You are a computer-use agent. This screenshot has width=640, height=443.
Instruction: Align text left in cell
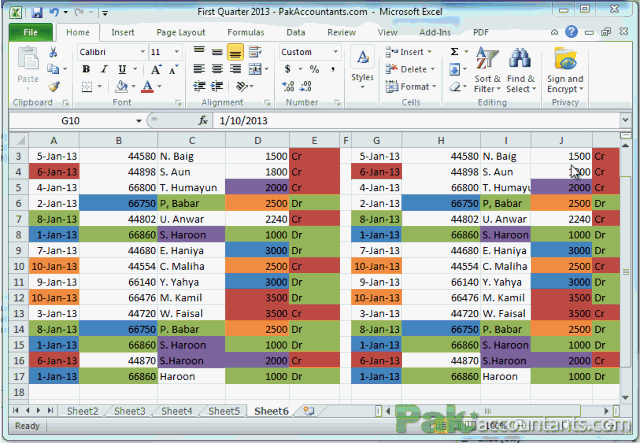click(x=199, y=69)
